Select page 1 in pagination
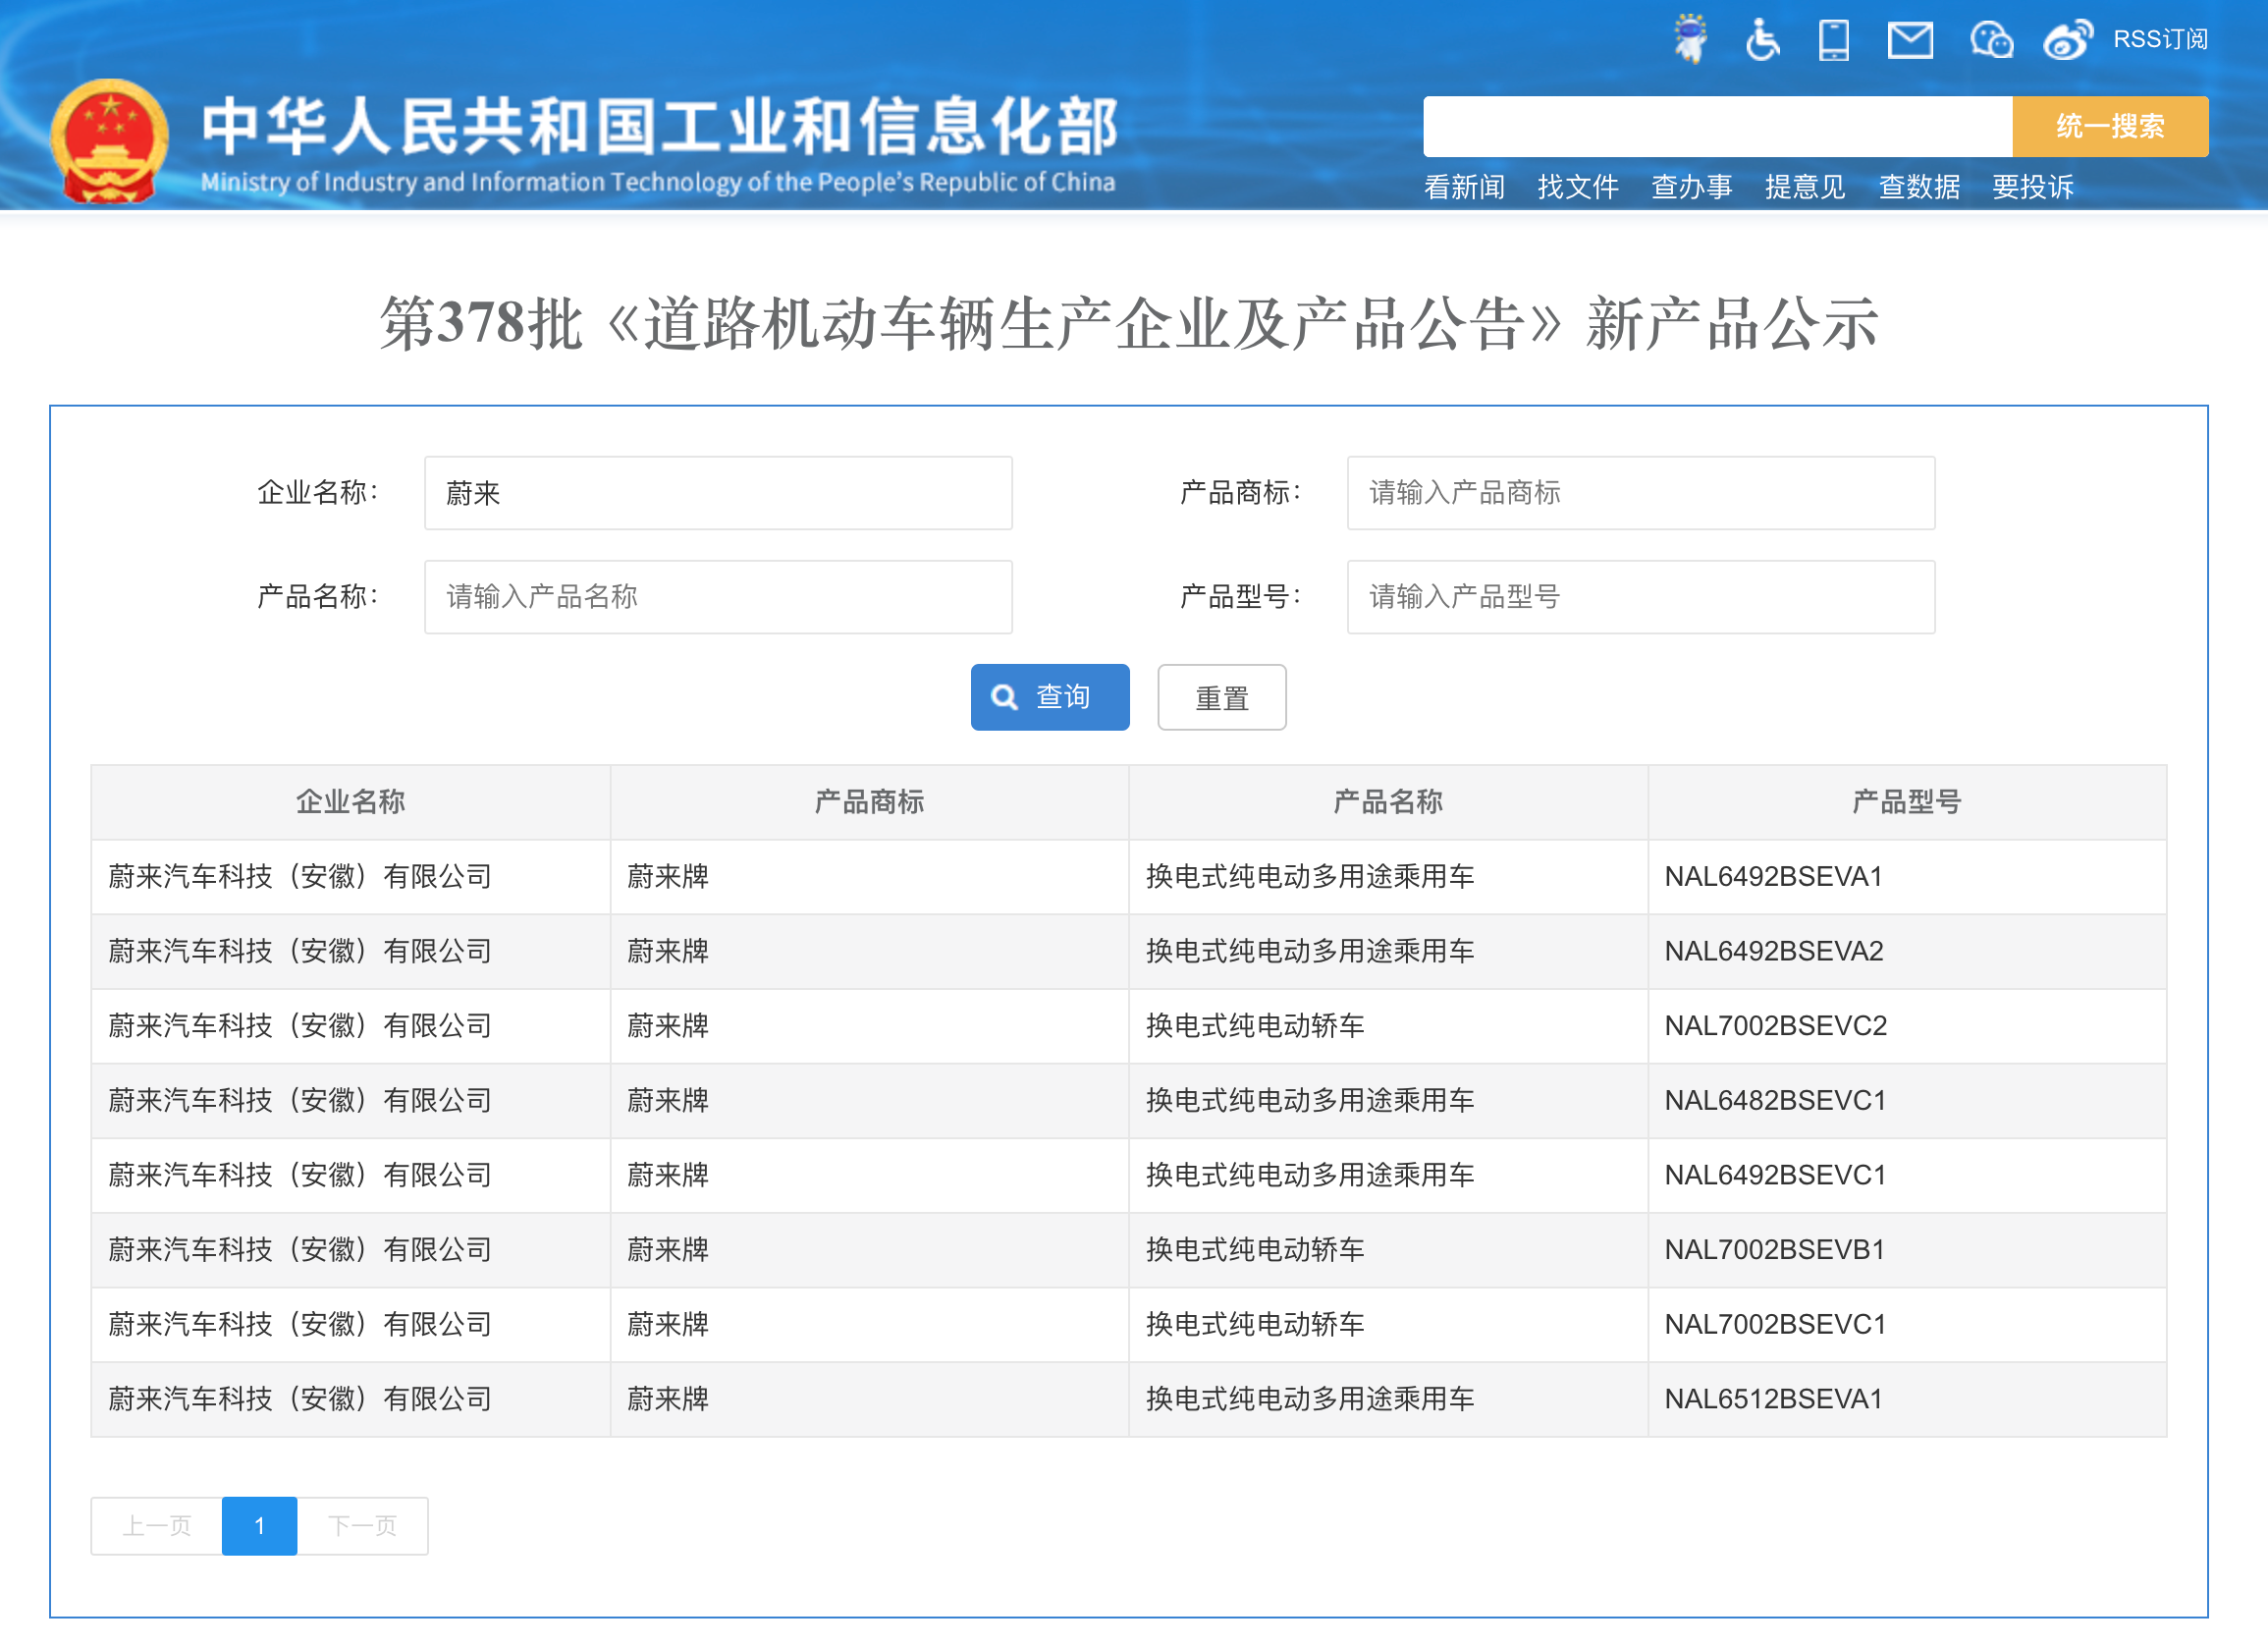 (x=259, y=1525)
